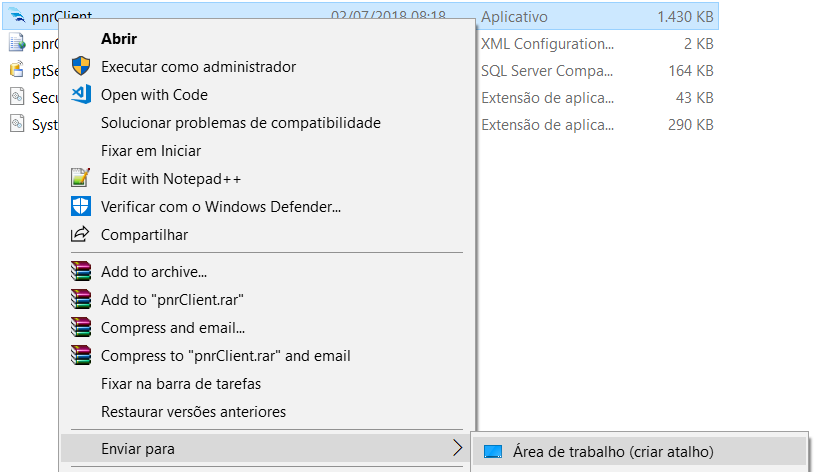Viewport: 820px width, 472px height.
Task: Click the shield icon beside Executar como administrador
Action: click(x=81, y=66)
